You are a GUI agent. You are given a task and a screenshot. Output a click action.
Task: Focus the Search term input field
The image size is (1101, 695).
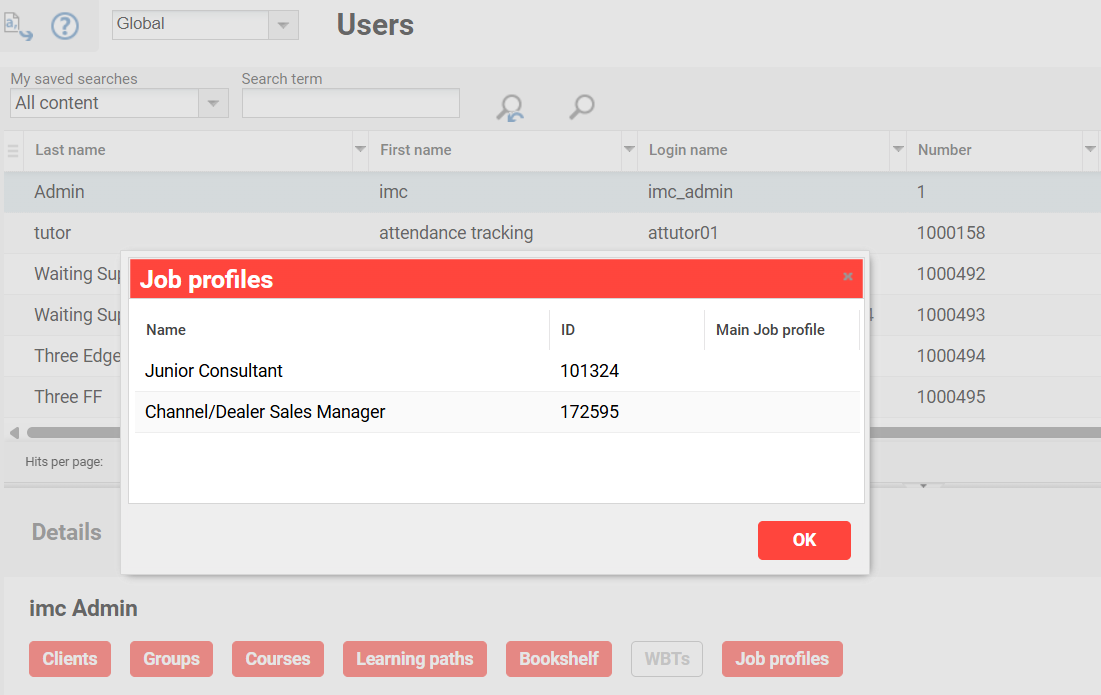coord(350,103)
